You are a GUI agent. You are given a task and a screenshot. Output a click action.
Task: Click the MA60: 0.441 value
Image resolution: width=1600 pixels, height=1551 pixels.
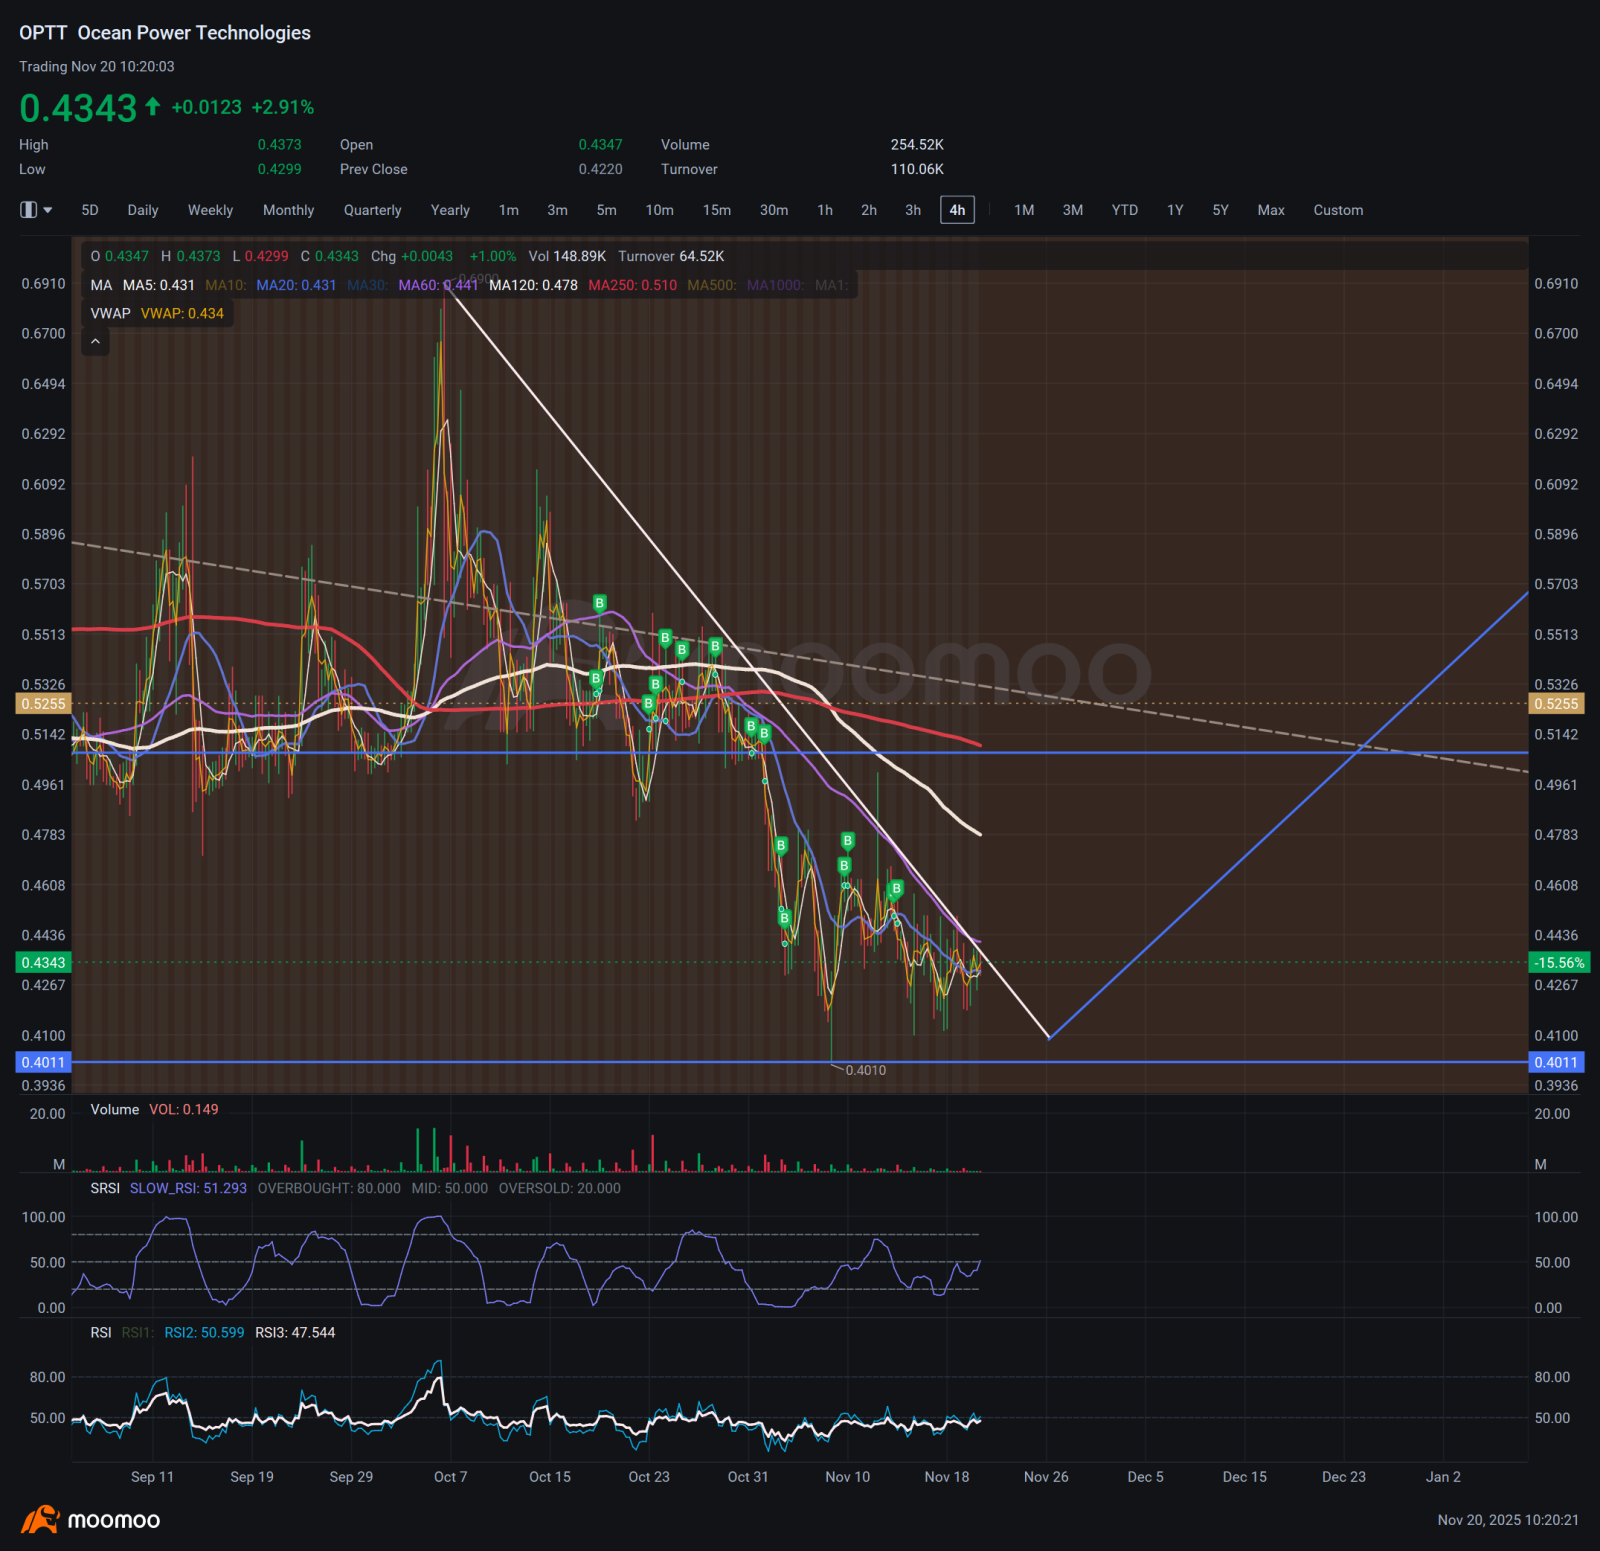[x=438, y=285]
